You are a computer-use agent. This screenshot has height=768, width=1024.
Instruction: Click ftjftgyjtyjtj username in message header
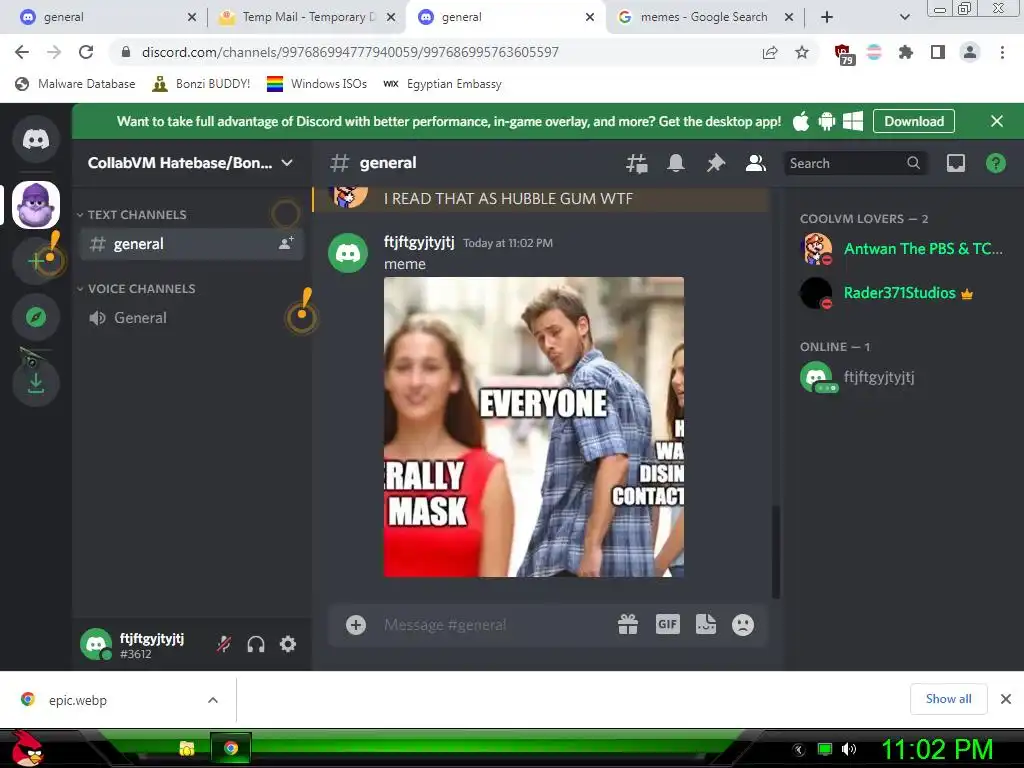point(419,242)
